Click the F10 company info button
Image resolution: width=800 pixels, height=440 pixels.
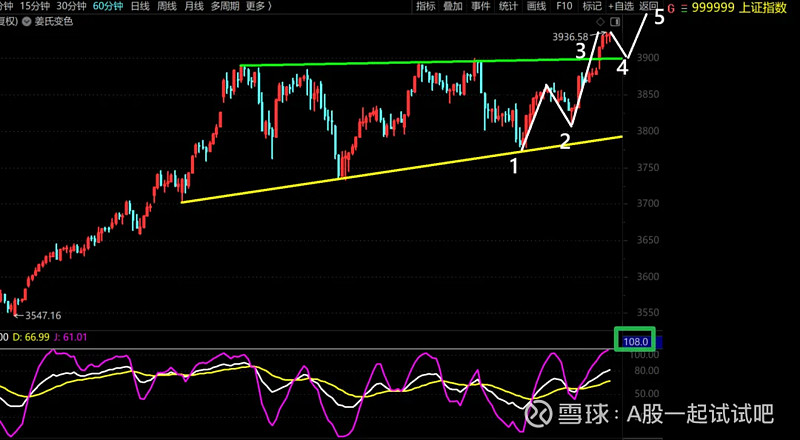[564, 6]
